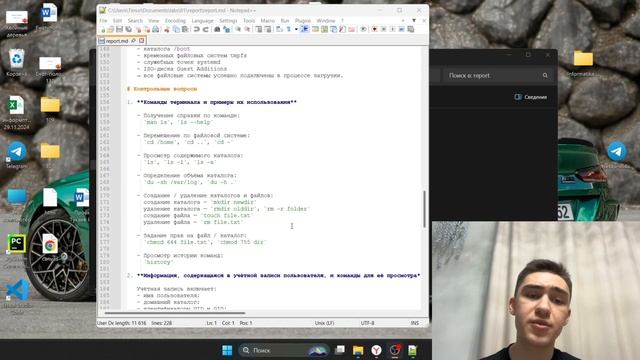Click the plus button right of the menu bar
Screen dimensions: 640x360
coord(403,20)
